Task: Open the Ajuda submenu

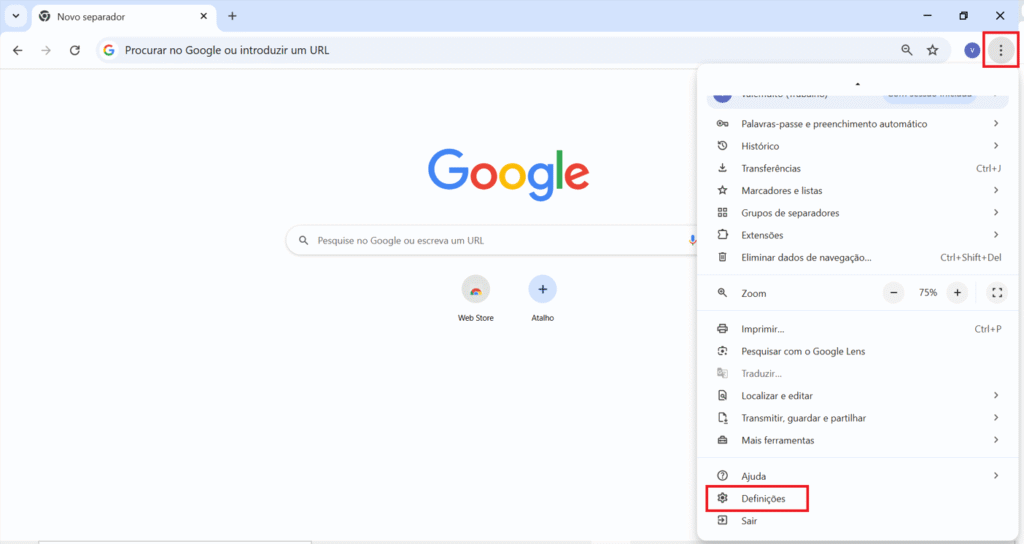Action: point(857,475)
